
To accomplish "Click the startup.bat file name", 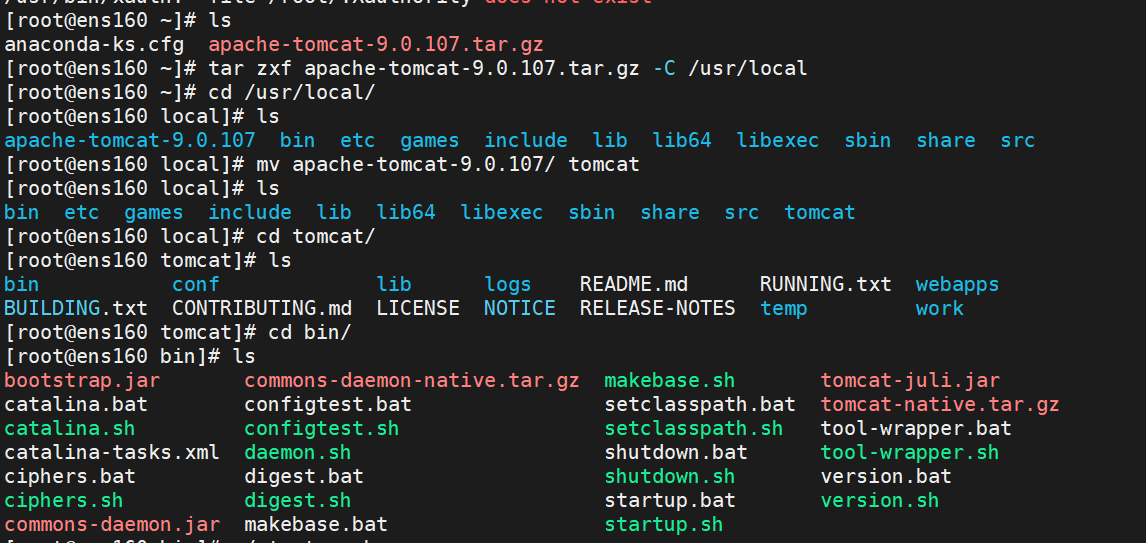I will tap(669, 501).
